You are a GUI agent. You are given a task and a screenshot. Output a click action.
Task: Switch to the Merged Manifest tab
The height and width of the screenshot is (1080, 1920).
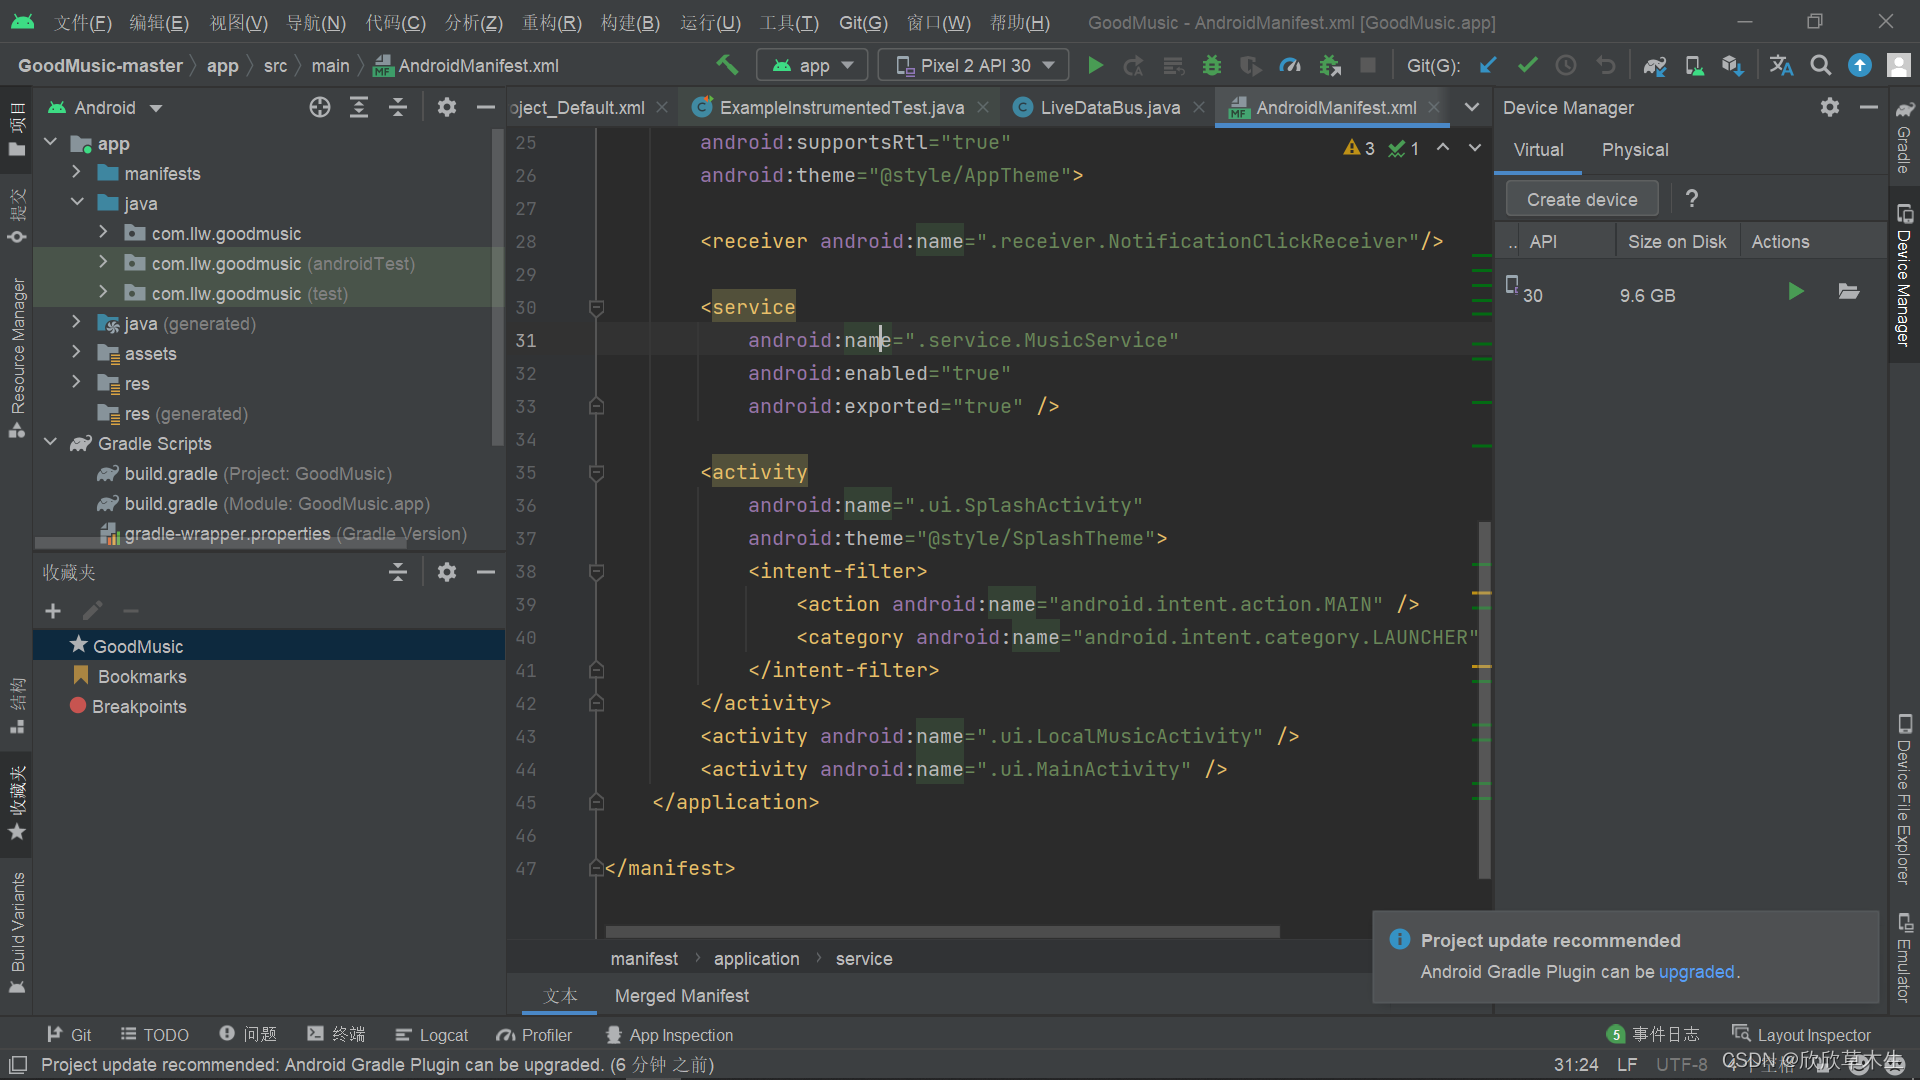681,996
